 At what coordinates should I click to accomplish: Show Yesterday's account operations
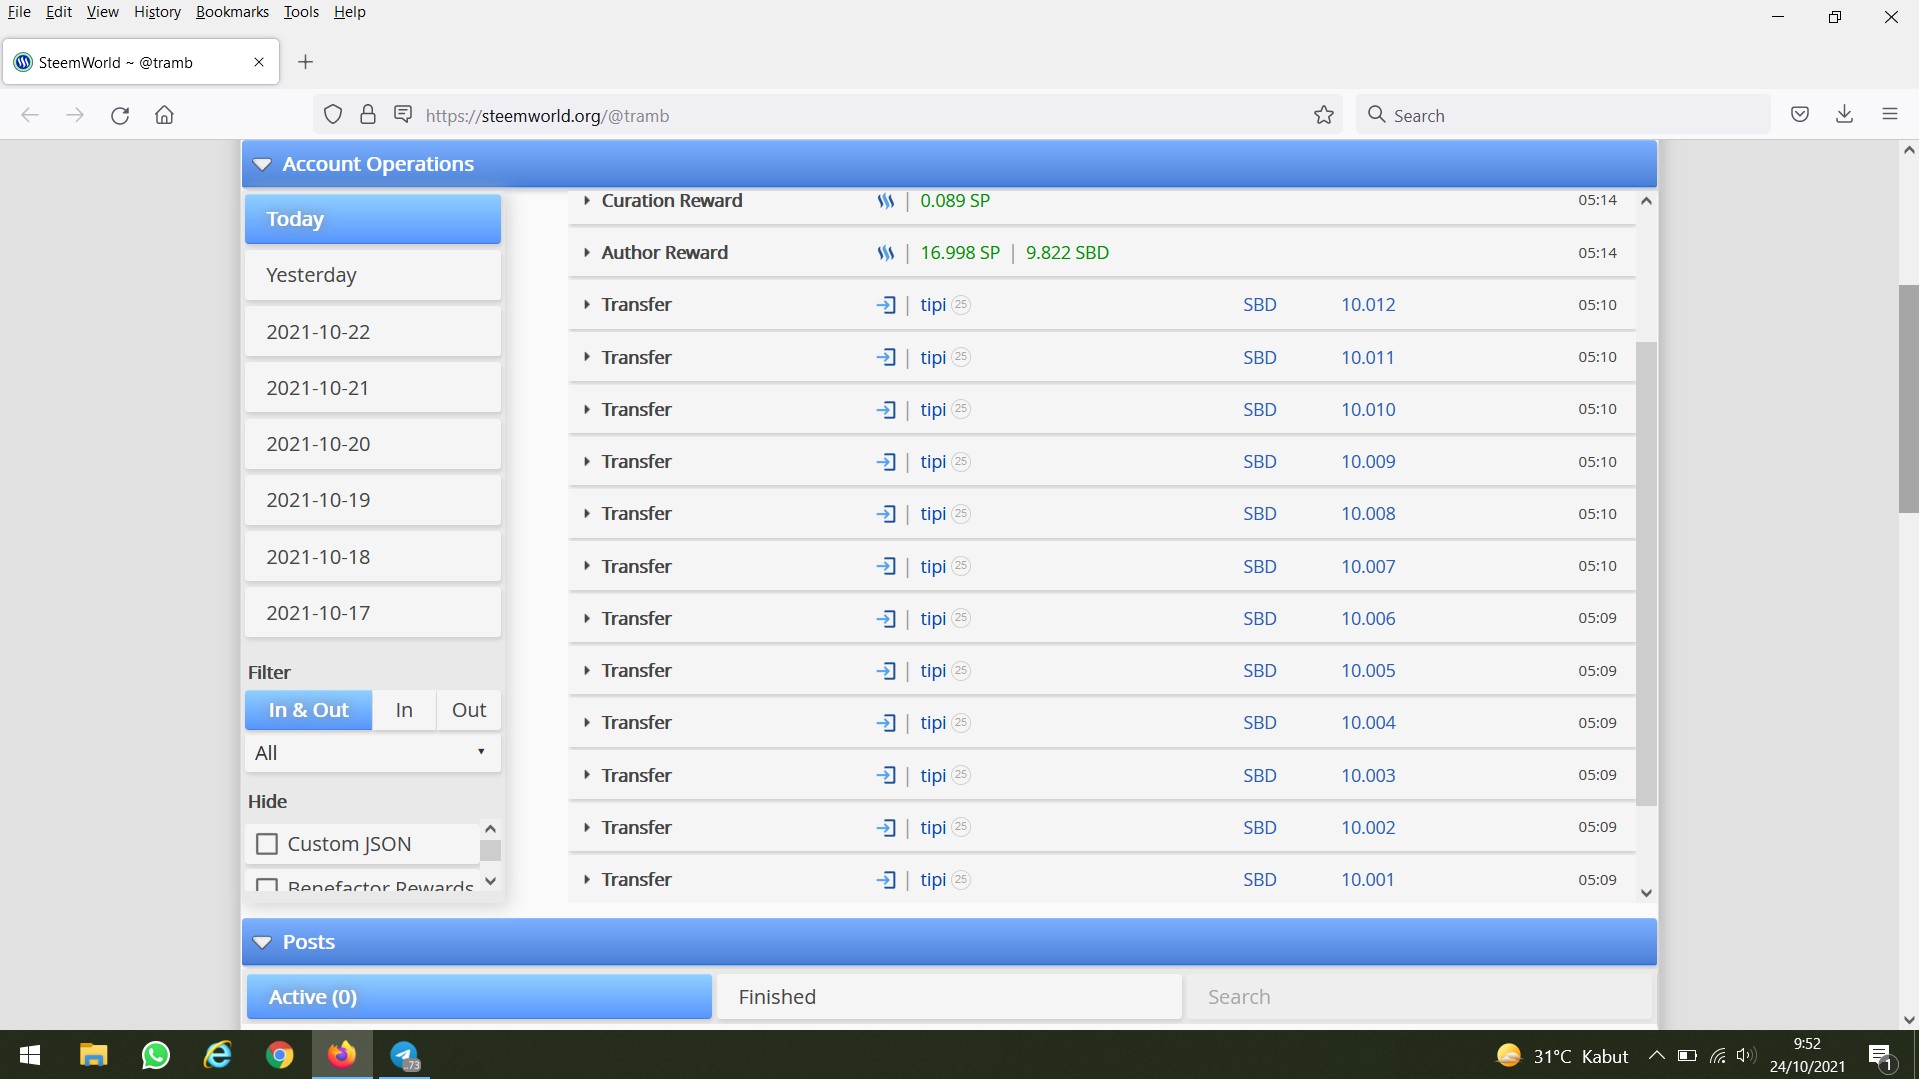pyautogui.click(x=372, y=275)
